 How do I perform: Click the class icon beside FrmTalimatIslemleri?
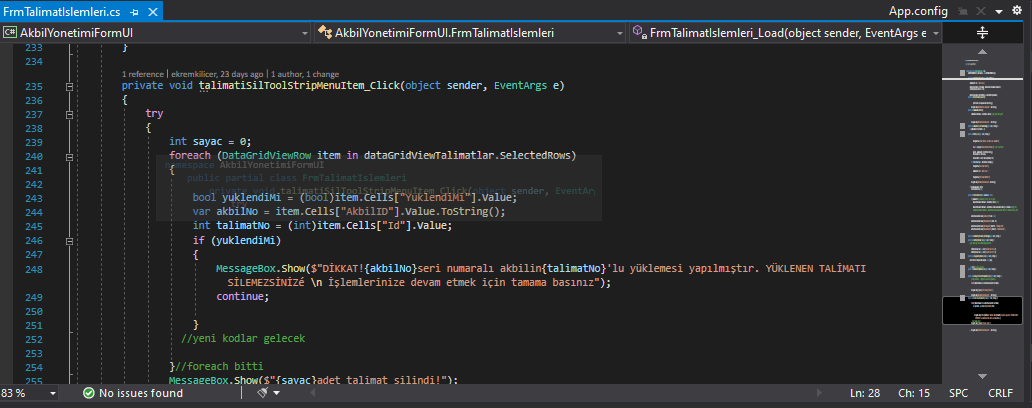(x=324, y=32)
